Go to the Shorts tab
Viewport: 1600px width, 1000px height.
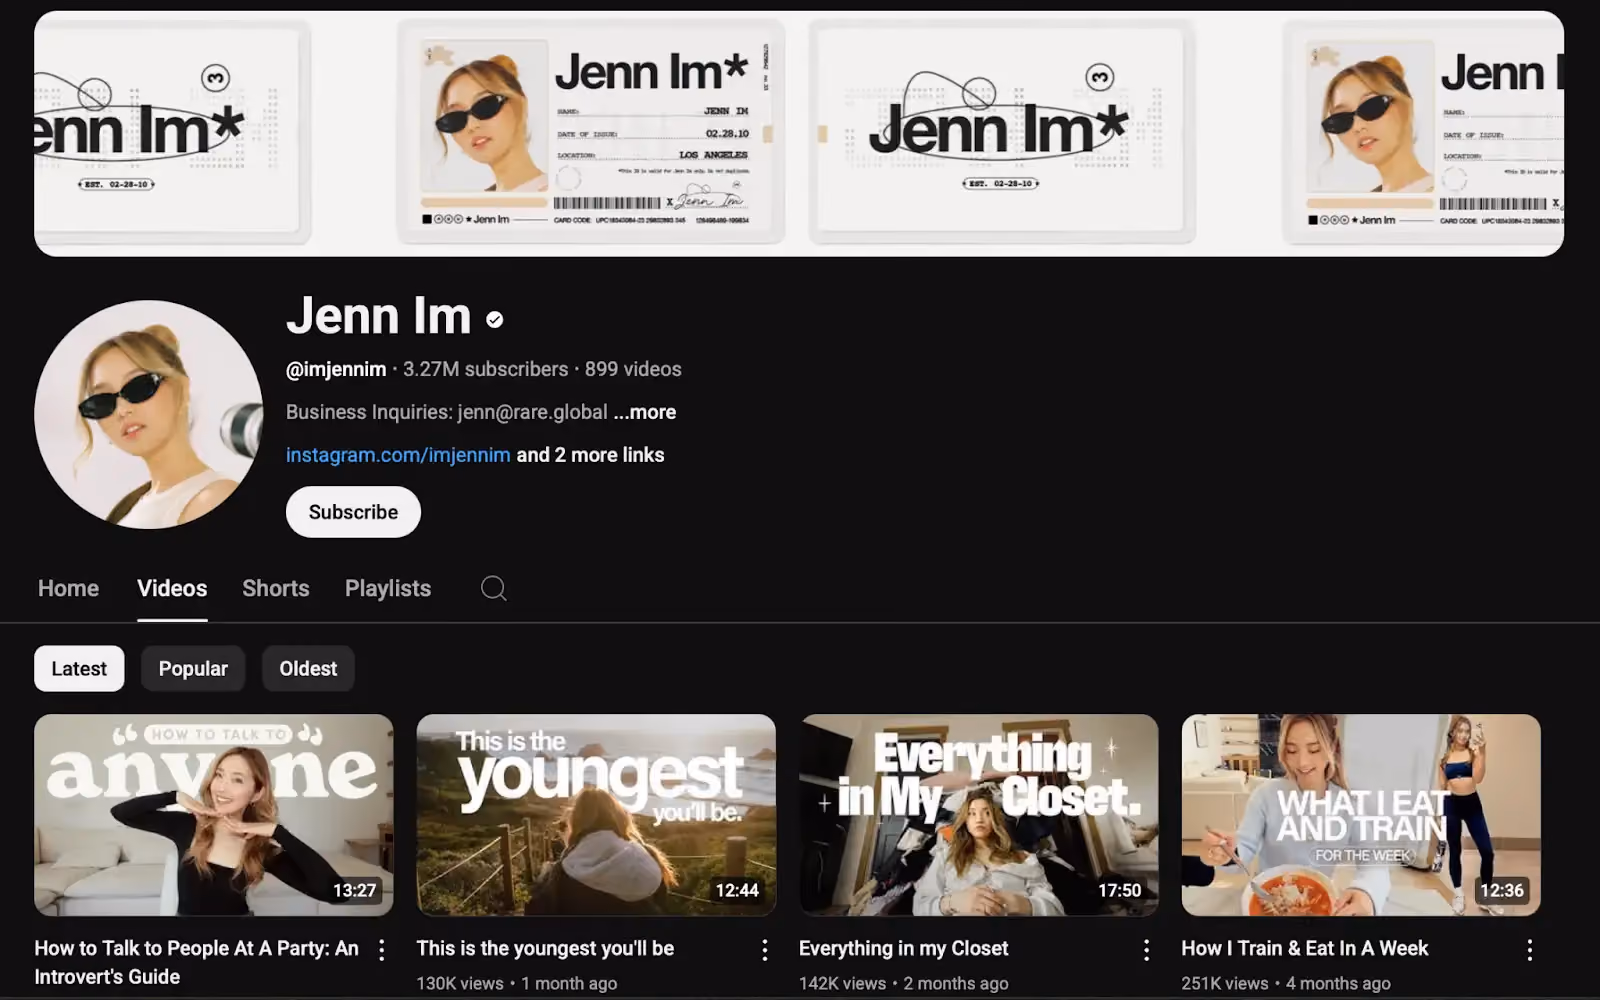[275, 588]
